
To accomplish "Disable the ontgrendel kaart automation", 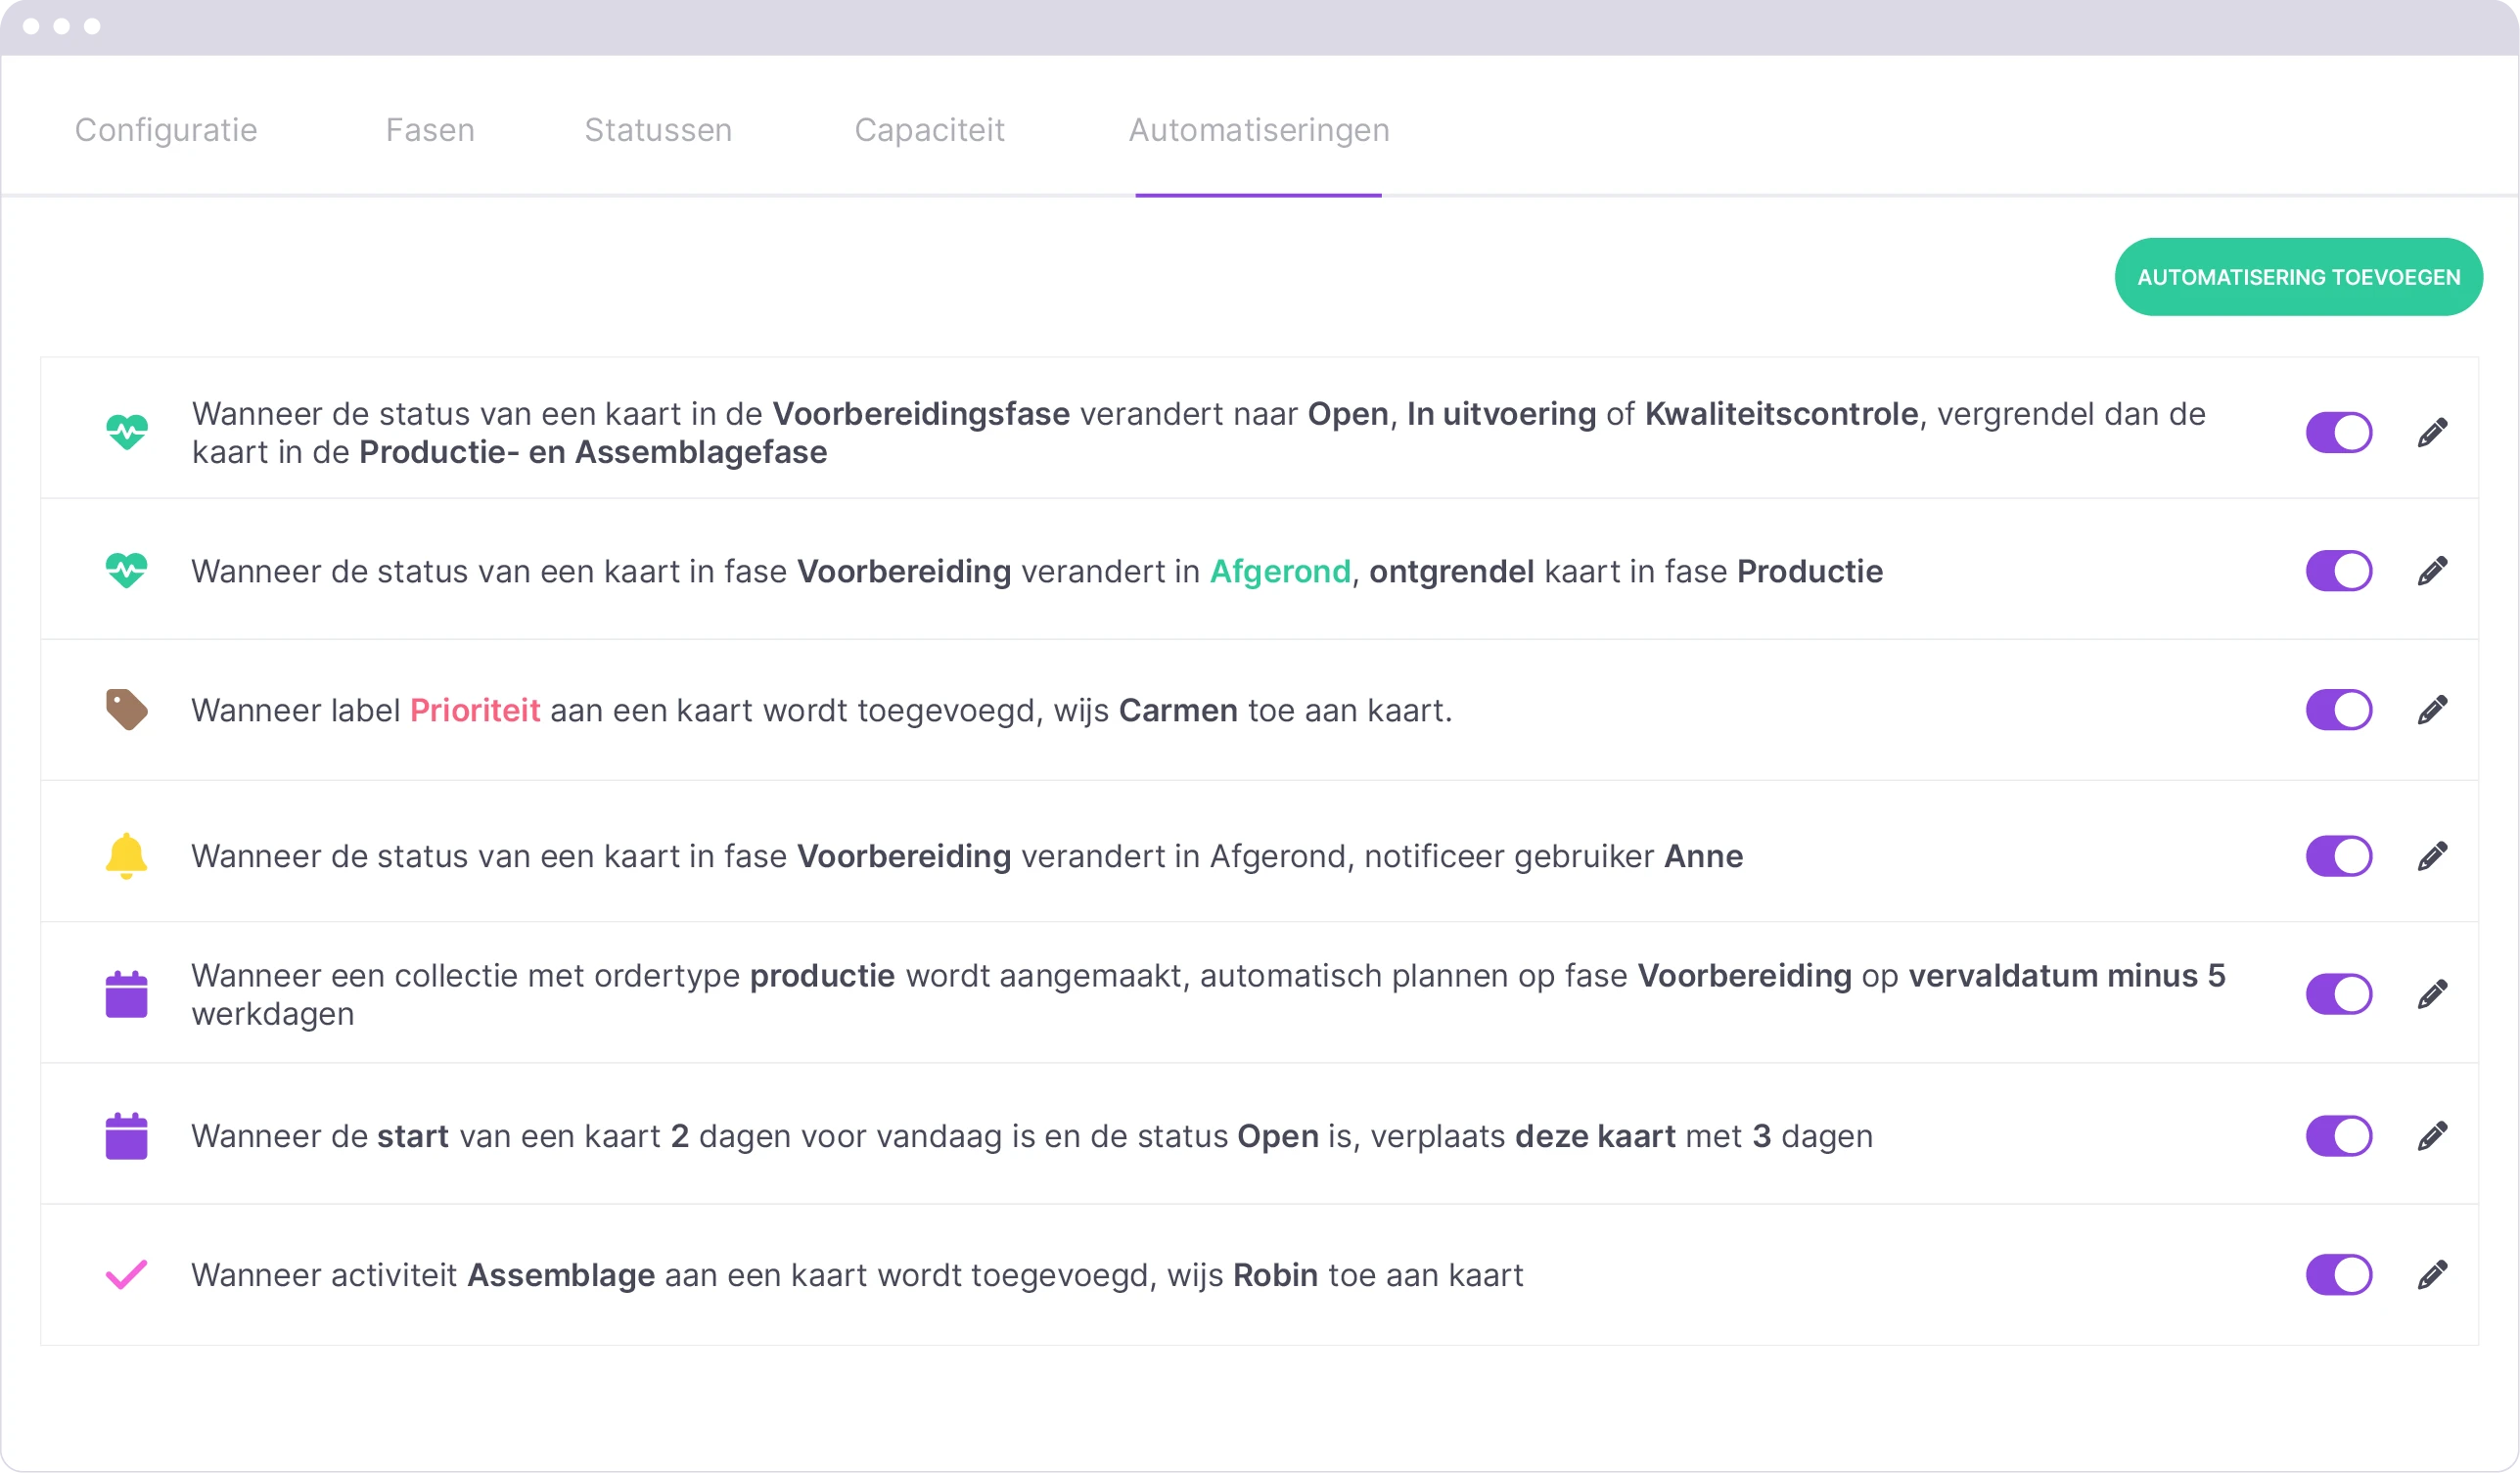I will point(2338,570).
